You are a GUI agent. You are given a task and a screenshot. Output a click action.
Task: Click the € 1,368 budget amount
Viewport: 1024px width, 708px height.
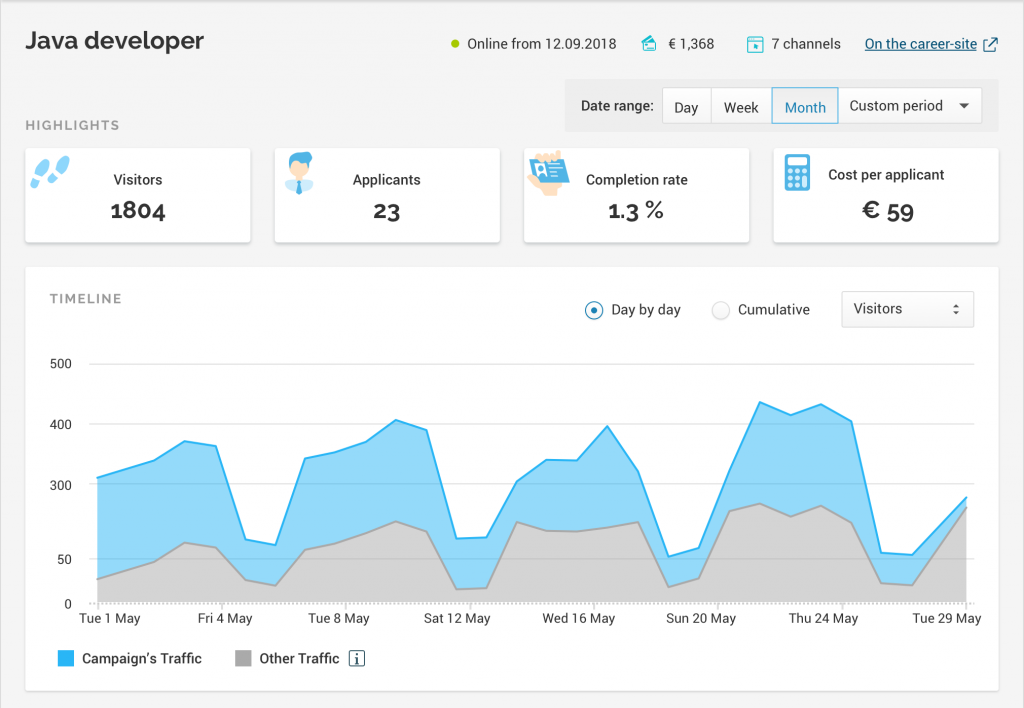[x=691, y=44]
